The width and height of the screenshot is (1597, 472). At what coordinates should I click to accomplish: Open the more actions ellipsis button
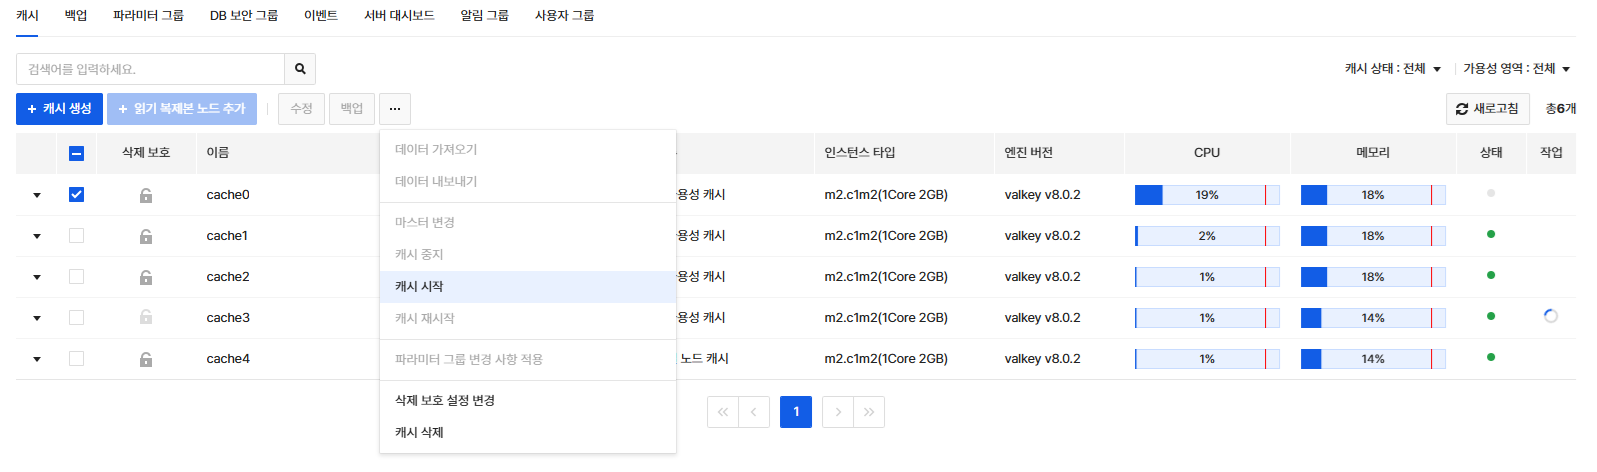coord(395,109)
